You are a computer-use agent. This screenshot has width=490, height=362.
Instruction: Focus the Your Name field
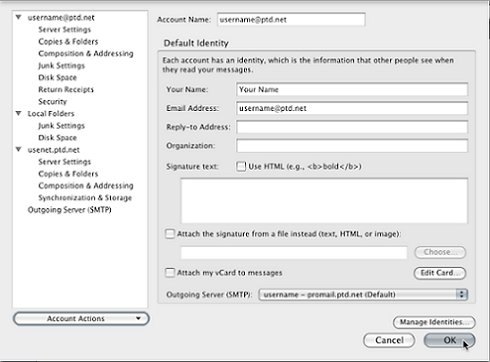[x=352, y=89]
